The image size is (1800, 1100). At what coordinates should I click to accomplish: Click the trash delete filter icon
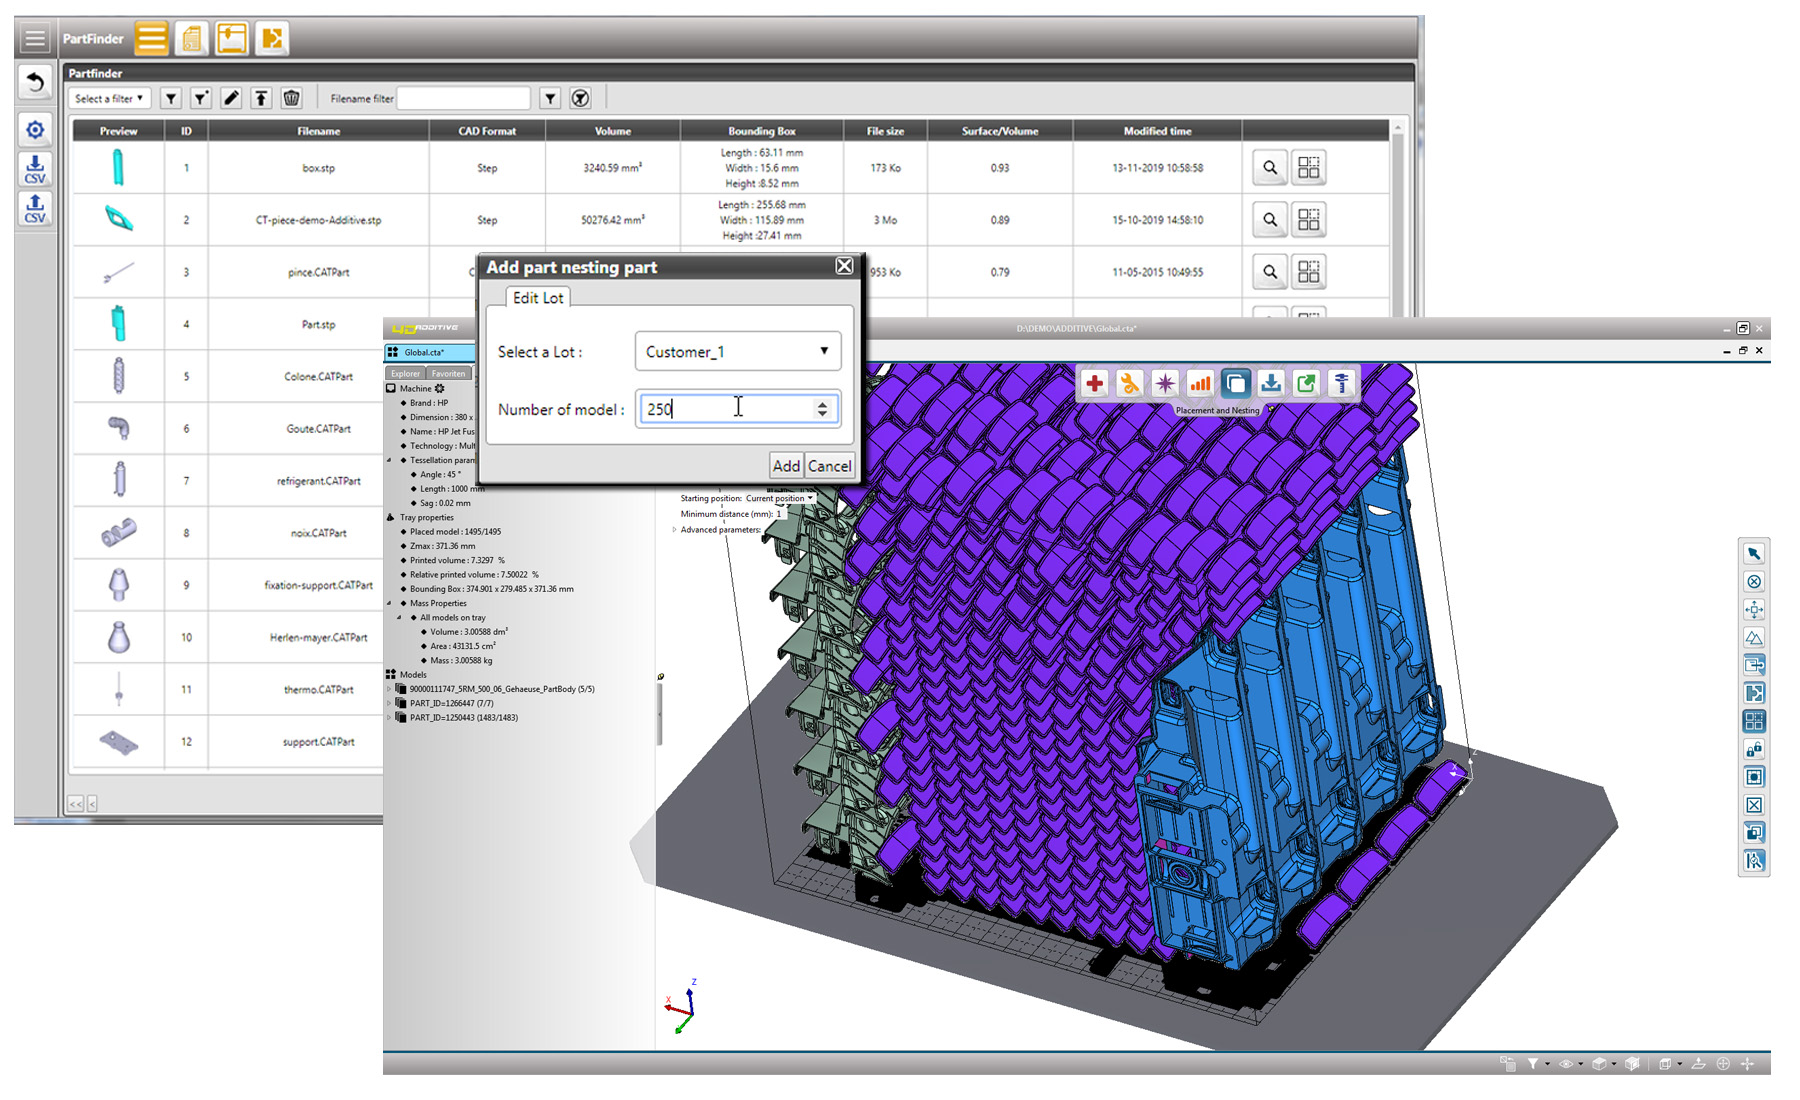pyautogui.click(x=291, y=98)
